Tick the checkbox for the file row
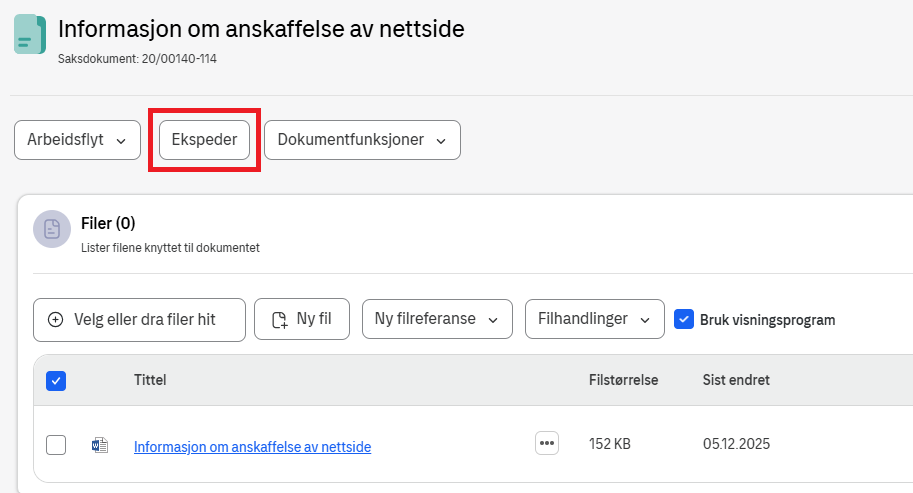Viewport: 913px width, 493px height. (56, 445)
